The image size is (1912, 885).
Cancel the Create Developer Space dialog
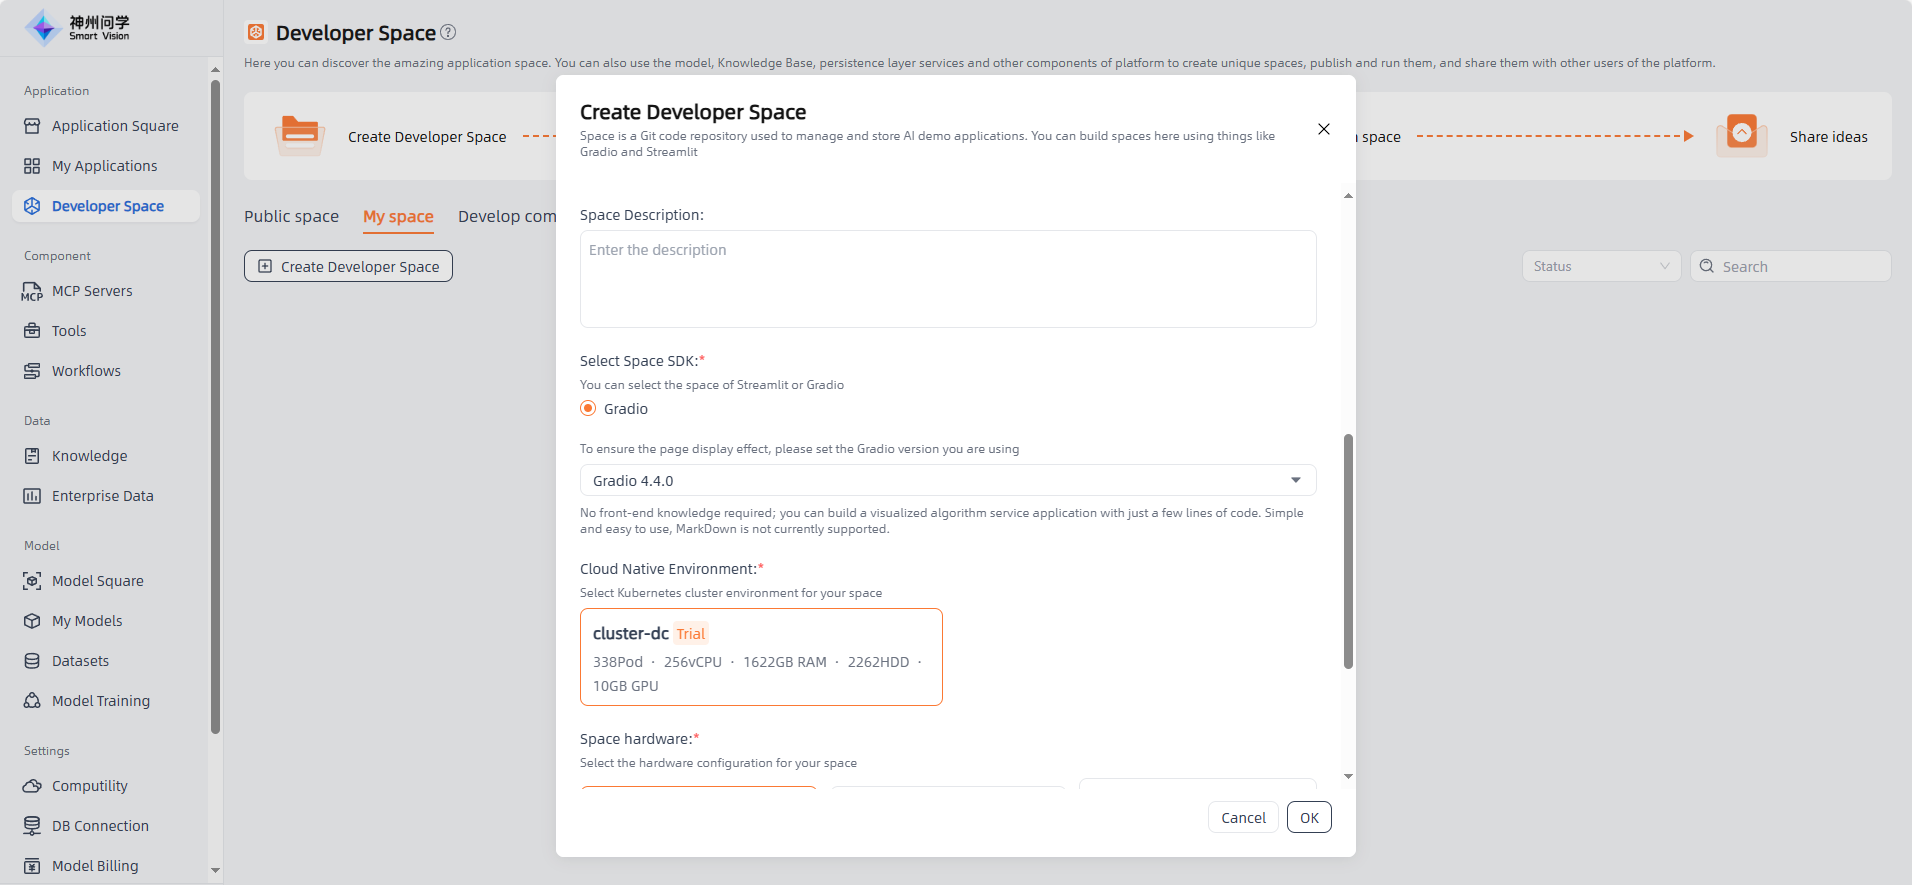coord(1243,817)
